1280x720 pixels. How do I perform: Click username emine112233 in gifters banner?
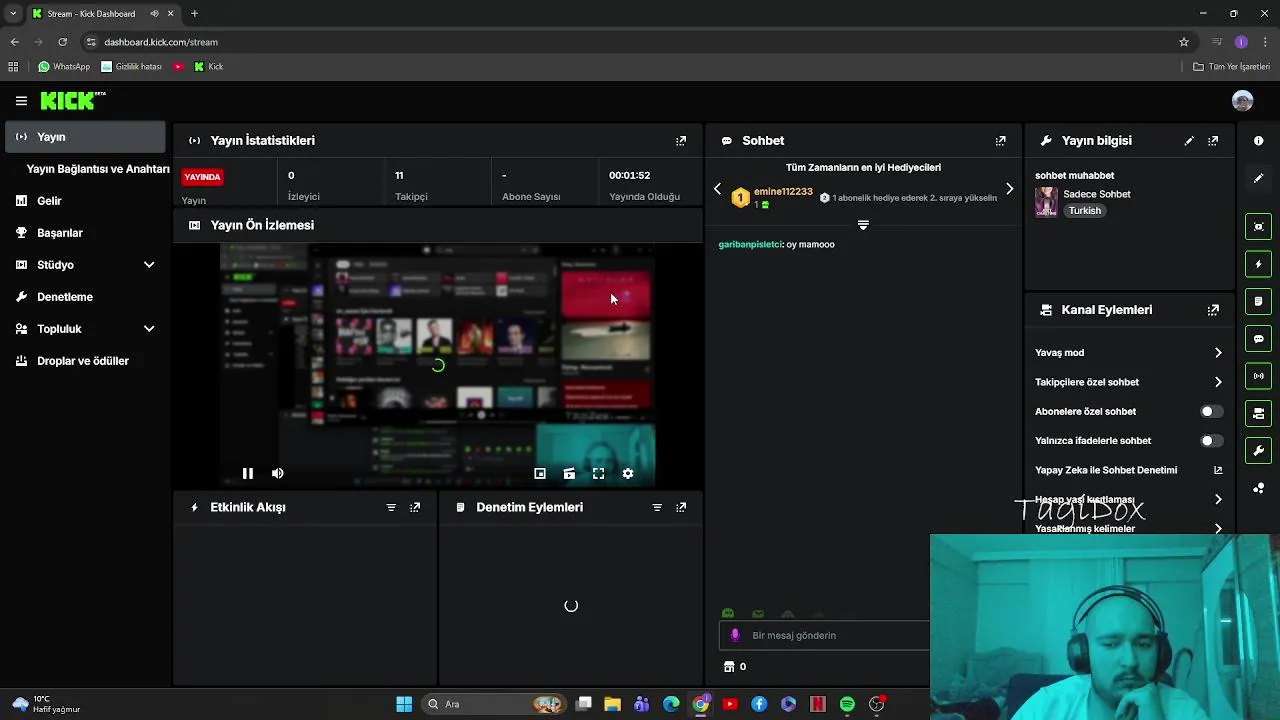click(783, 192)
